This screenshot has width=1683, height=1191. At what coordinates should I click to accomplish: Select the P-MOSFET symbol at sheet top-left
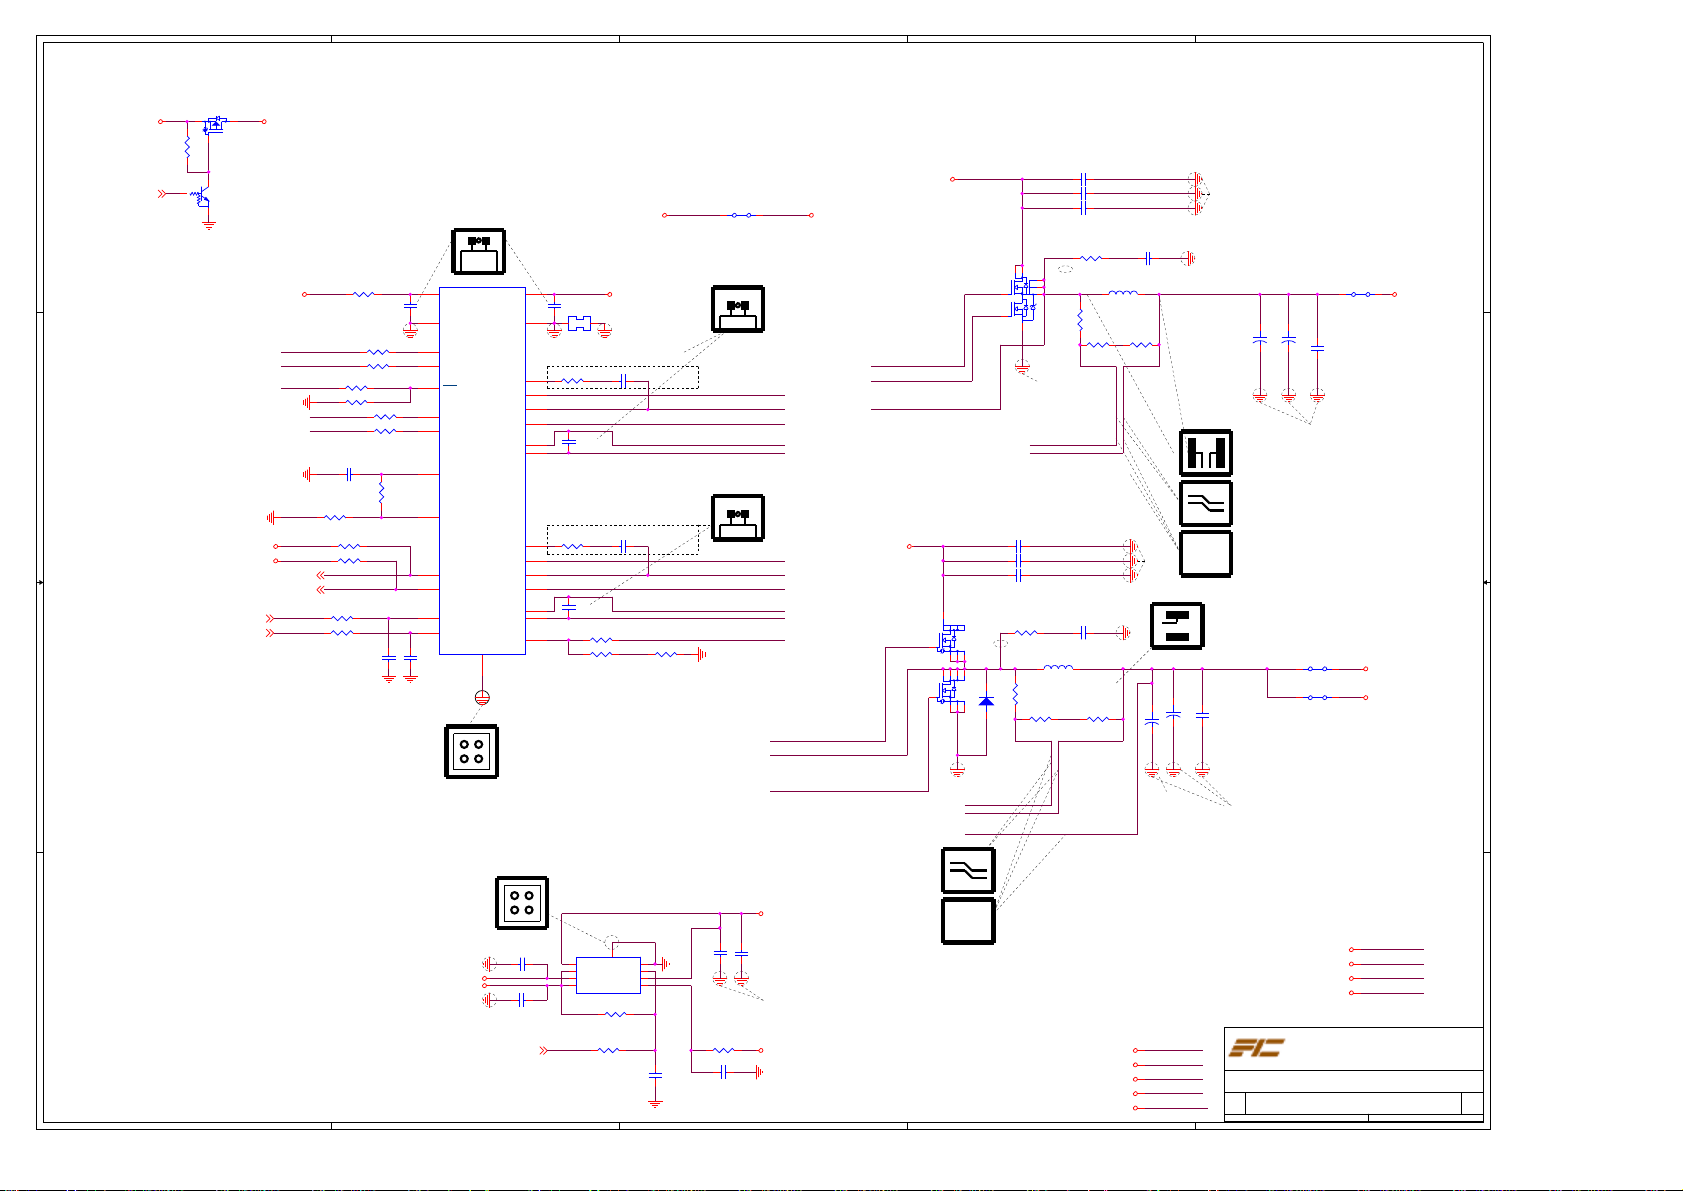(x=214, y=124)
